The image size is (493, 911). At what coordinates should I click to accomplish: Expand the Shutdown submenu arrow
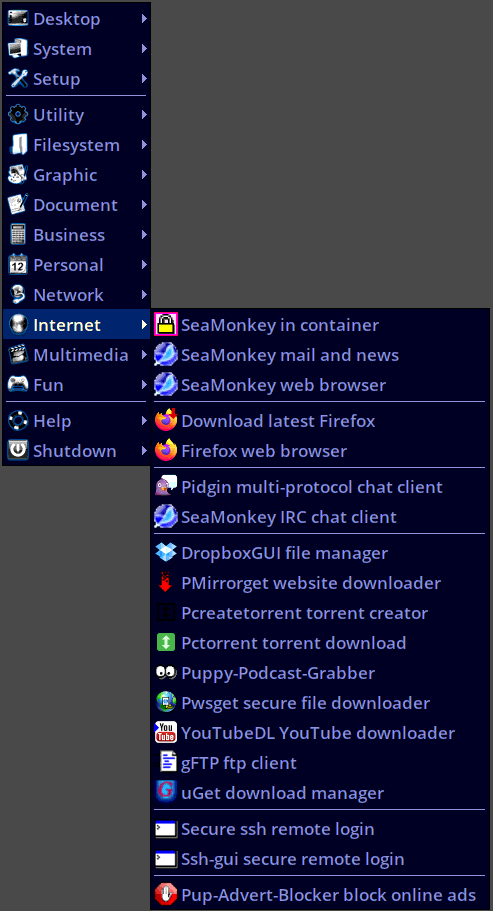click(143, 450)
